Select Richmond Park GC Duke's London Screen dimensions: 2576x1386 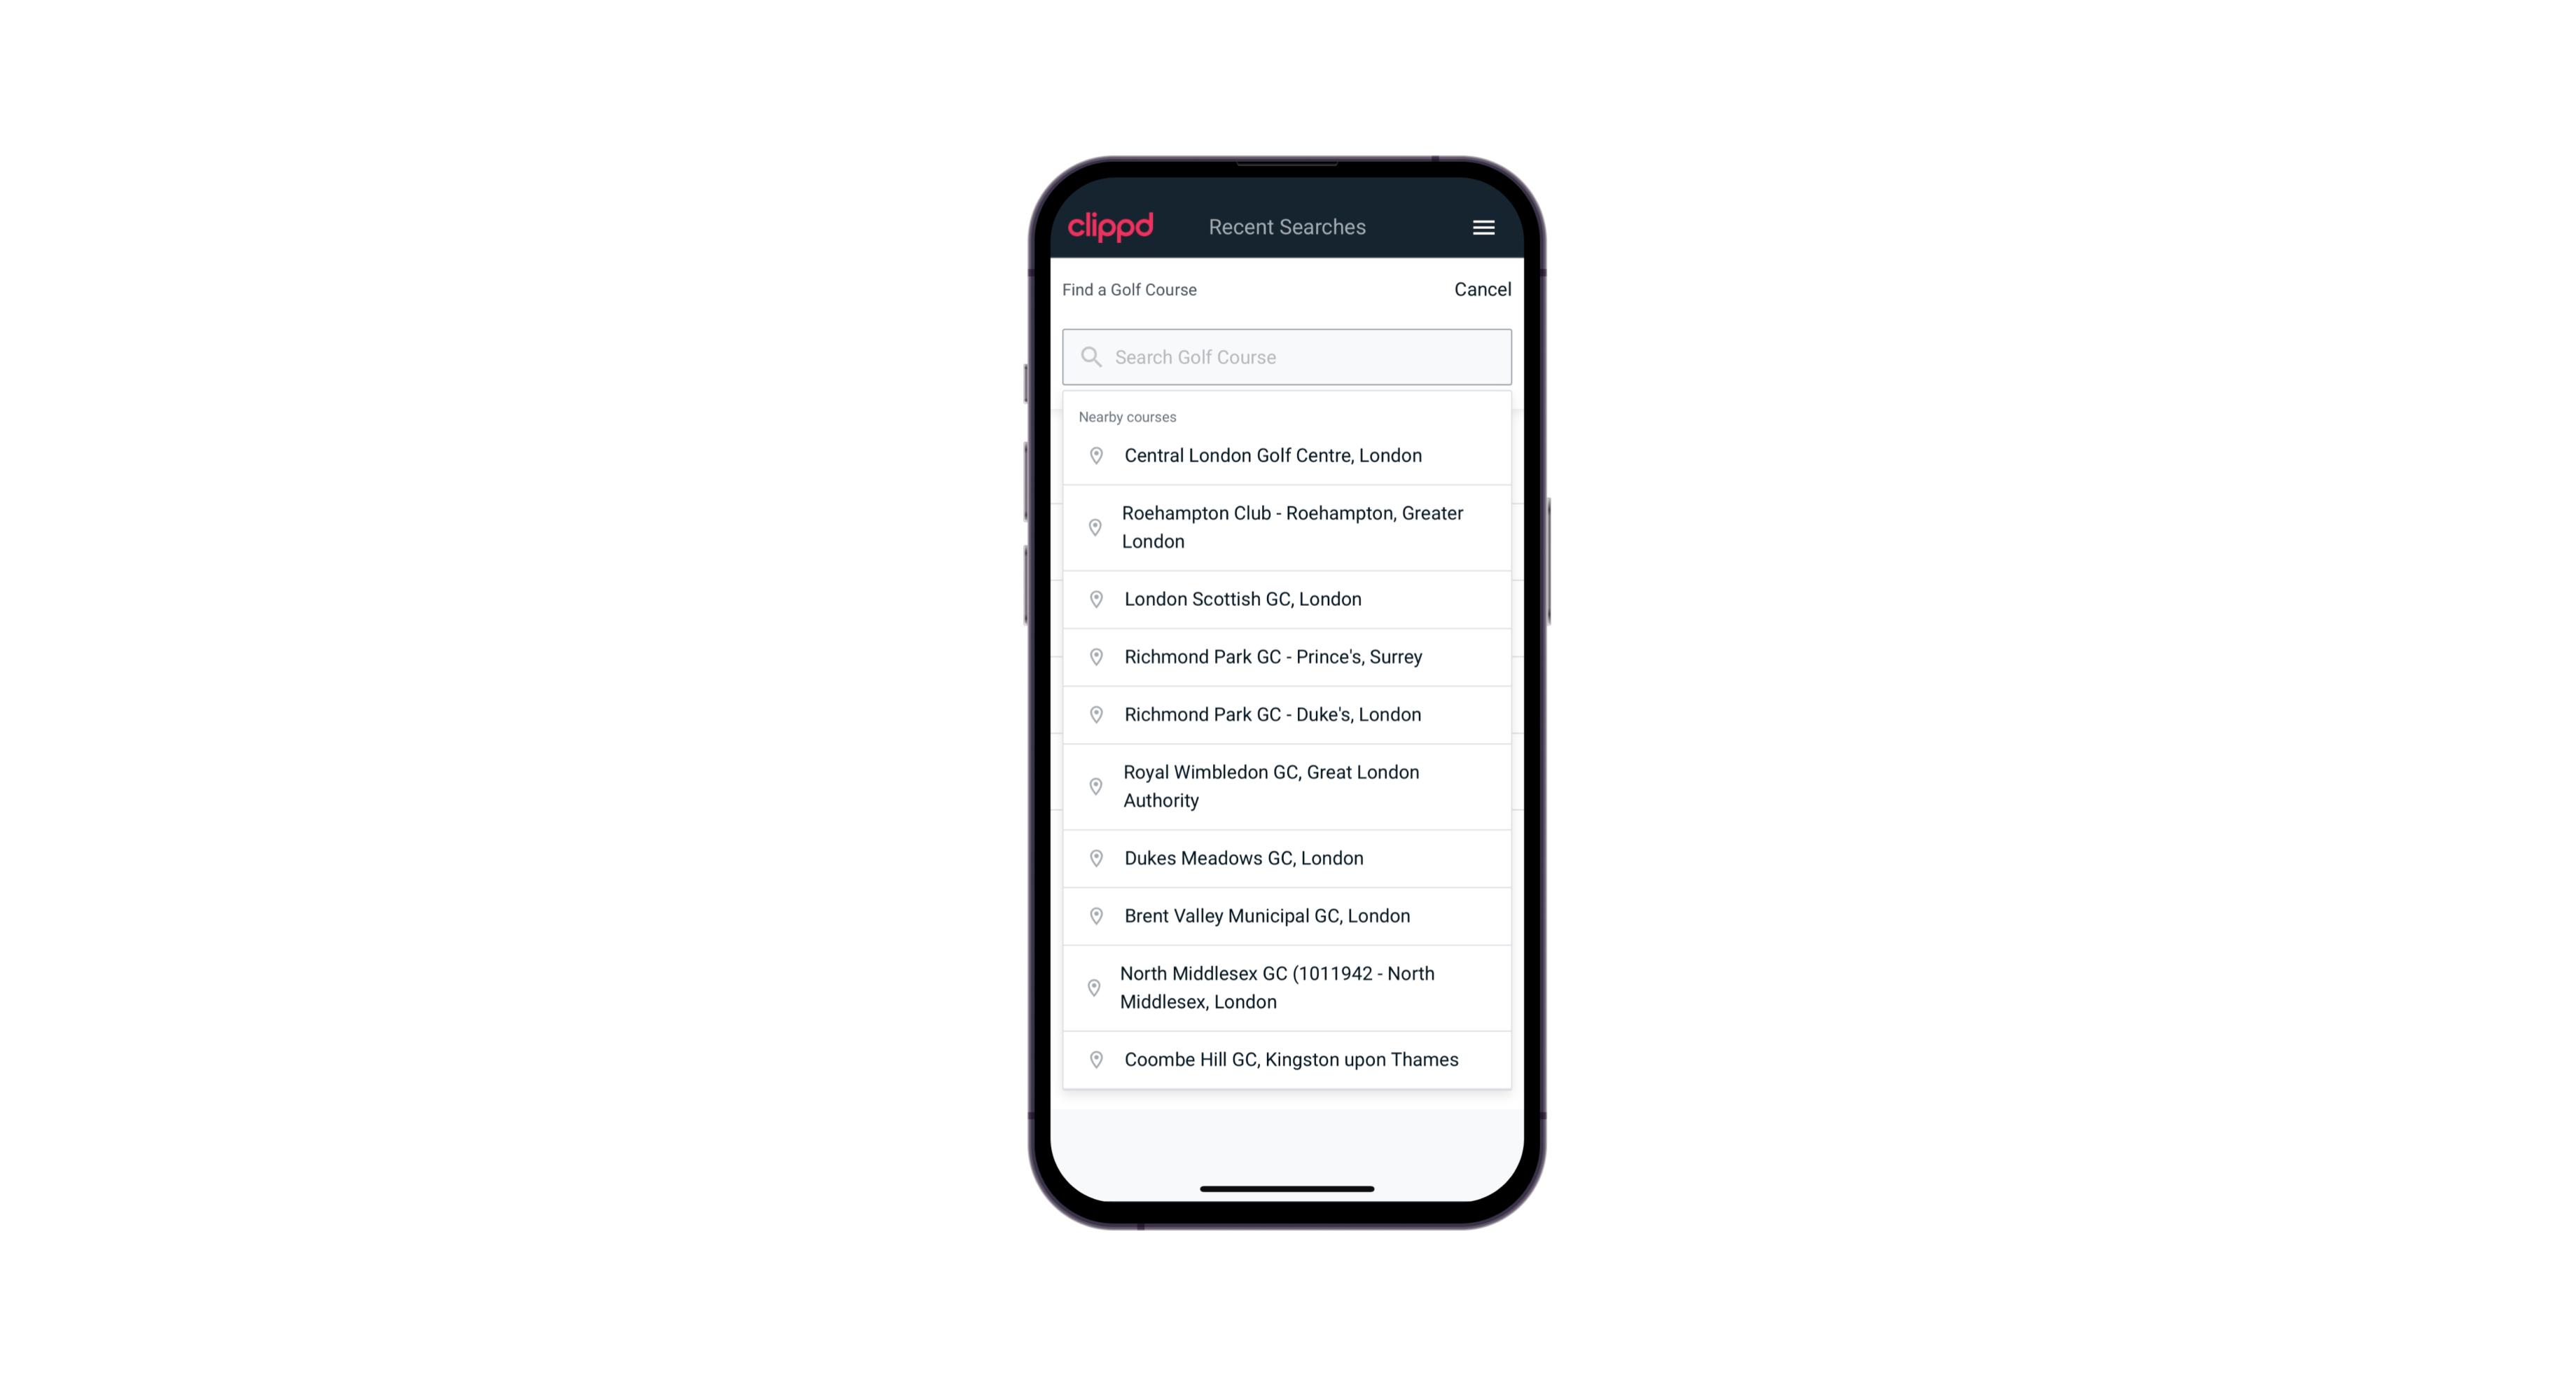1288,714
